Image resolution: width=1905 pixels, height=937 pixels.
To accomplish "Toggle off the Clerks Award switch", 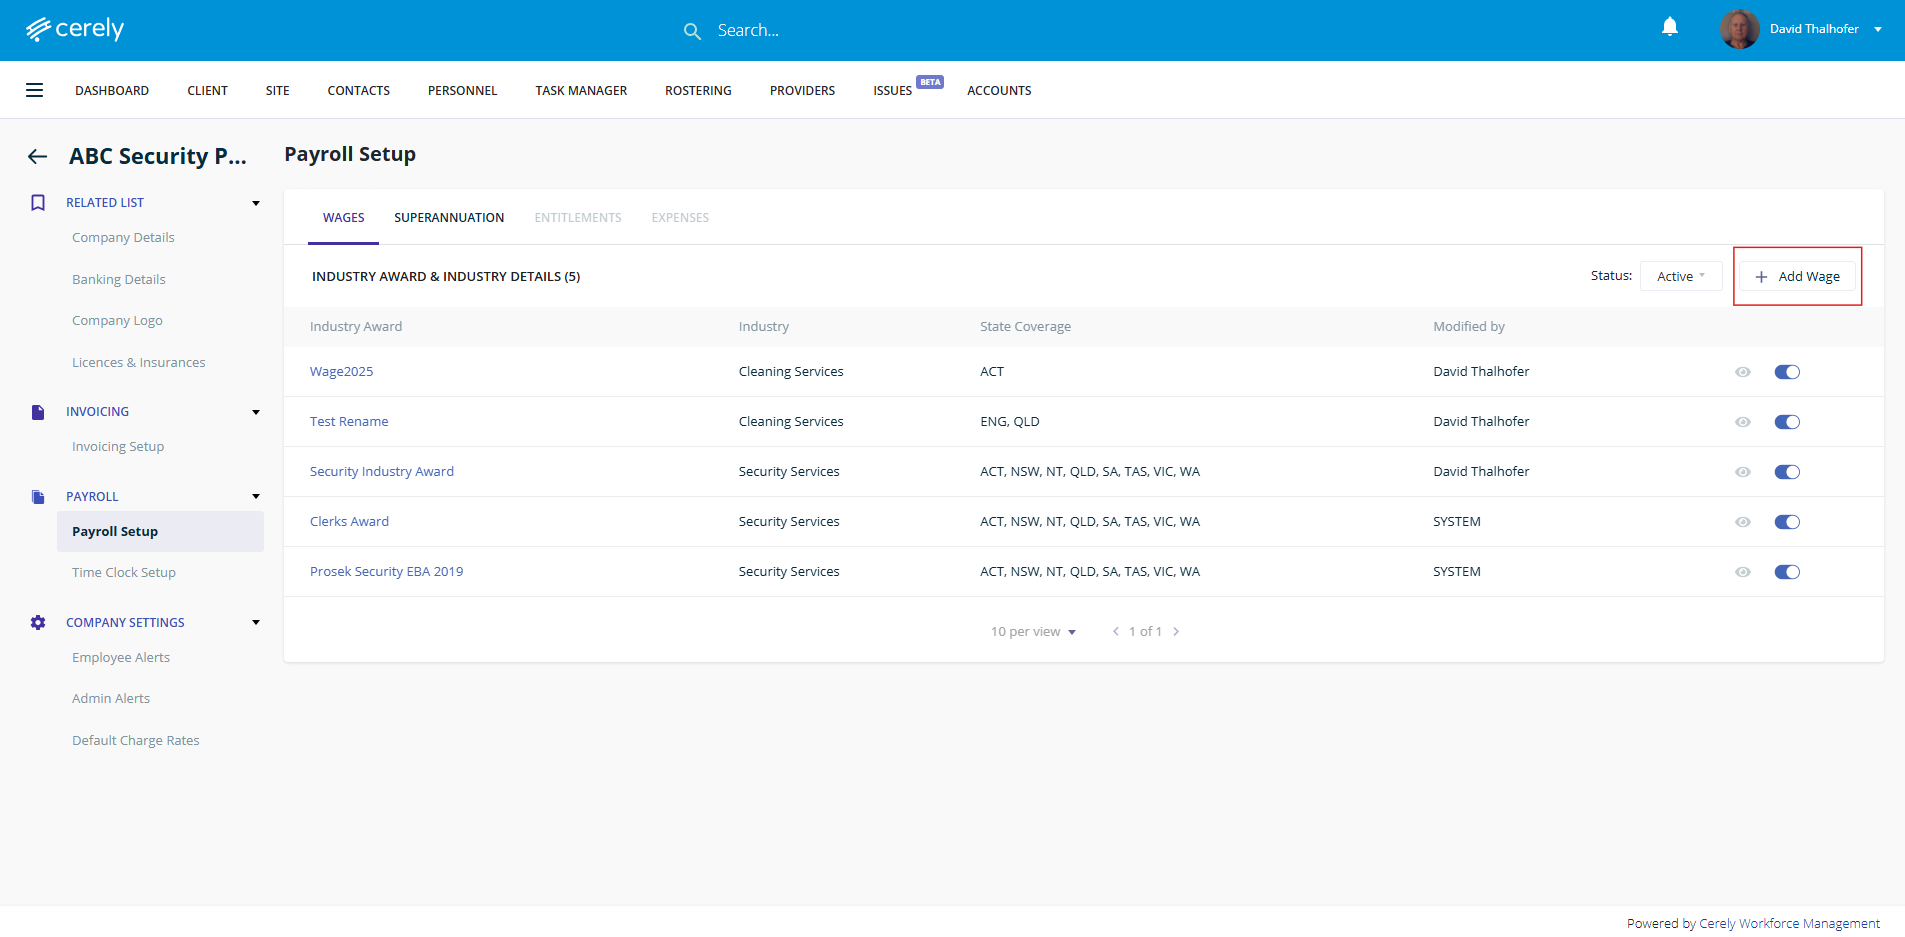I will pos(1786,522).
